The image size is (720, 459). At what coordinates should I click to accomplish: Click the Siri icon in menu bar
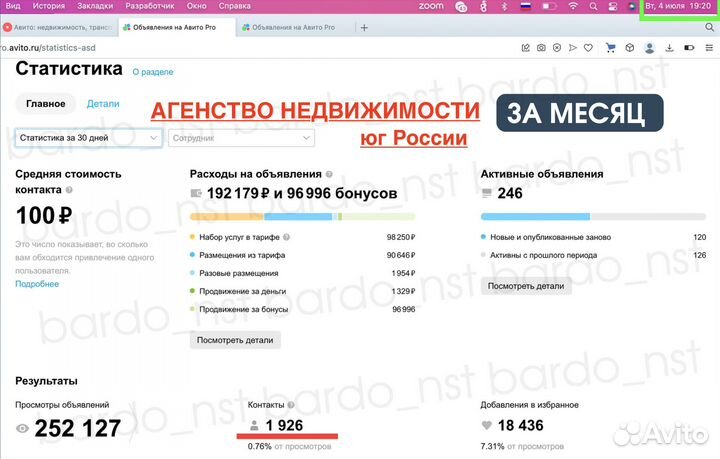[x=632, y=6]
